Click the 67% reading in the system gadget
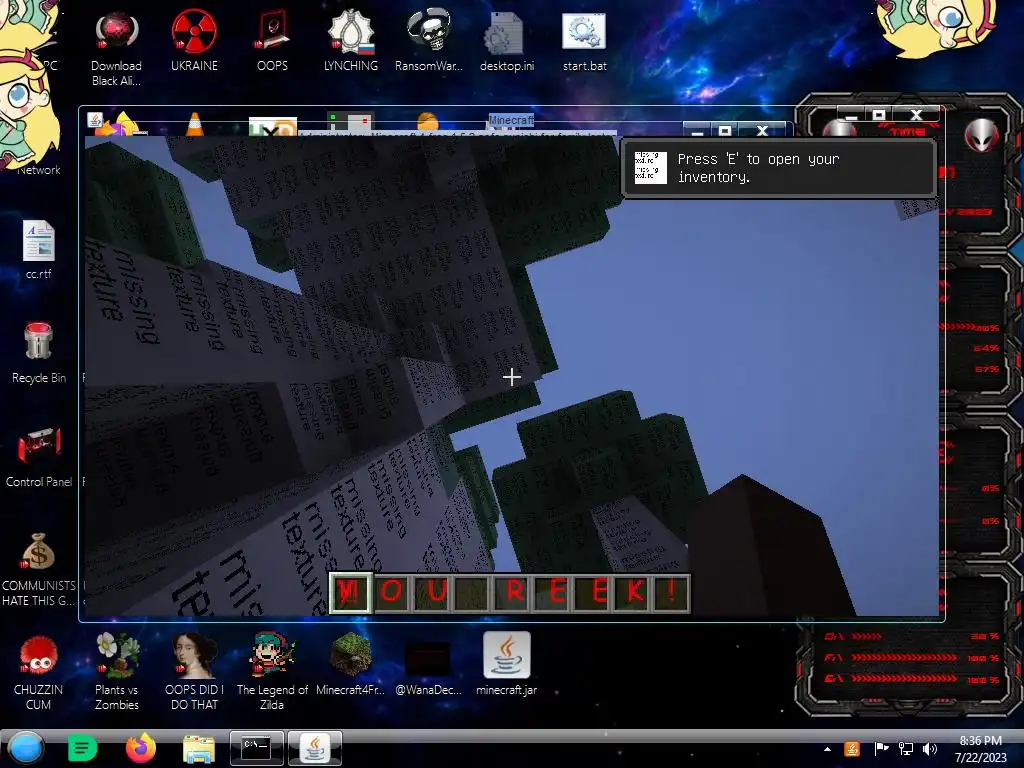Image resolution: width=1024 pixels, height=768 pixels. tap(987, 369)
